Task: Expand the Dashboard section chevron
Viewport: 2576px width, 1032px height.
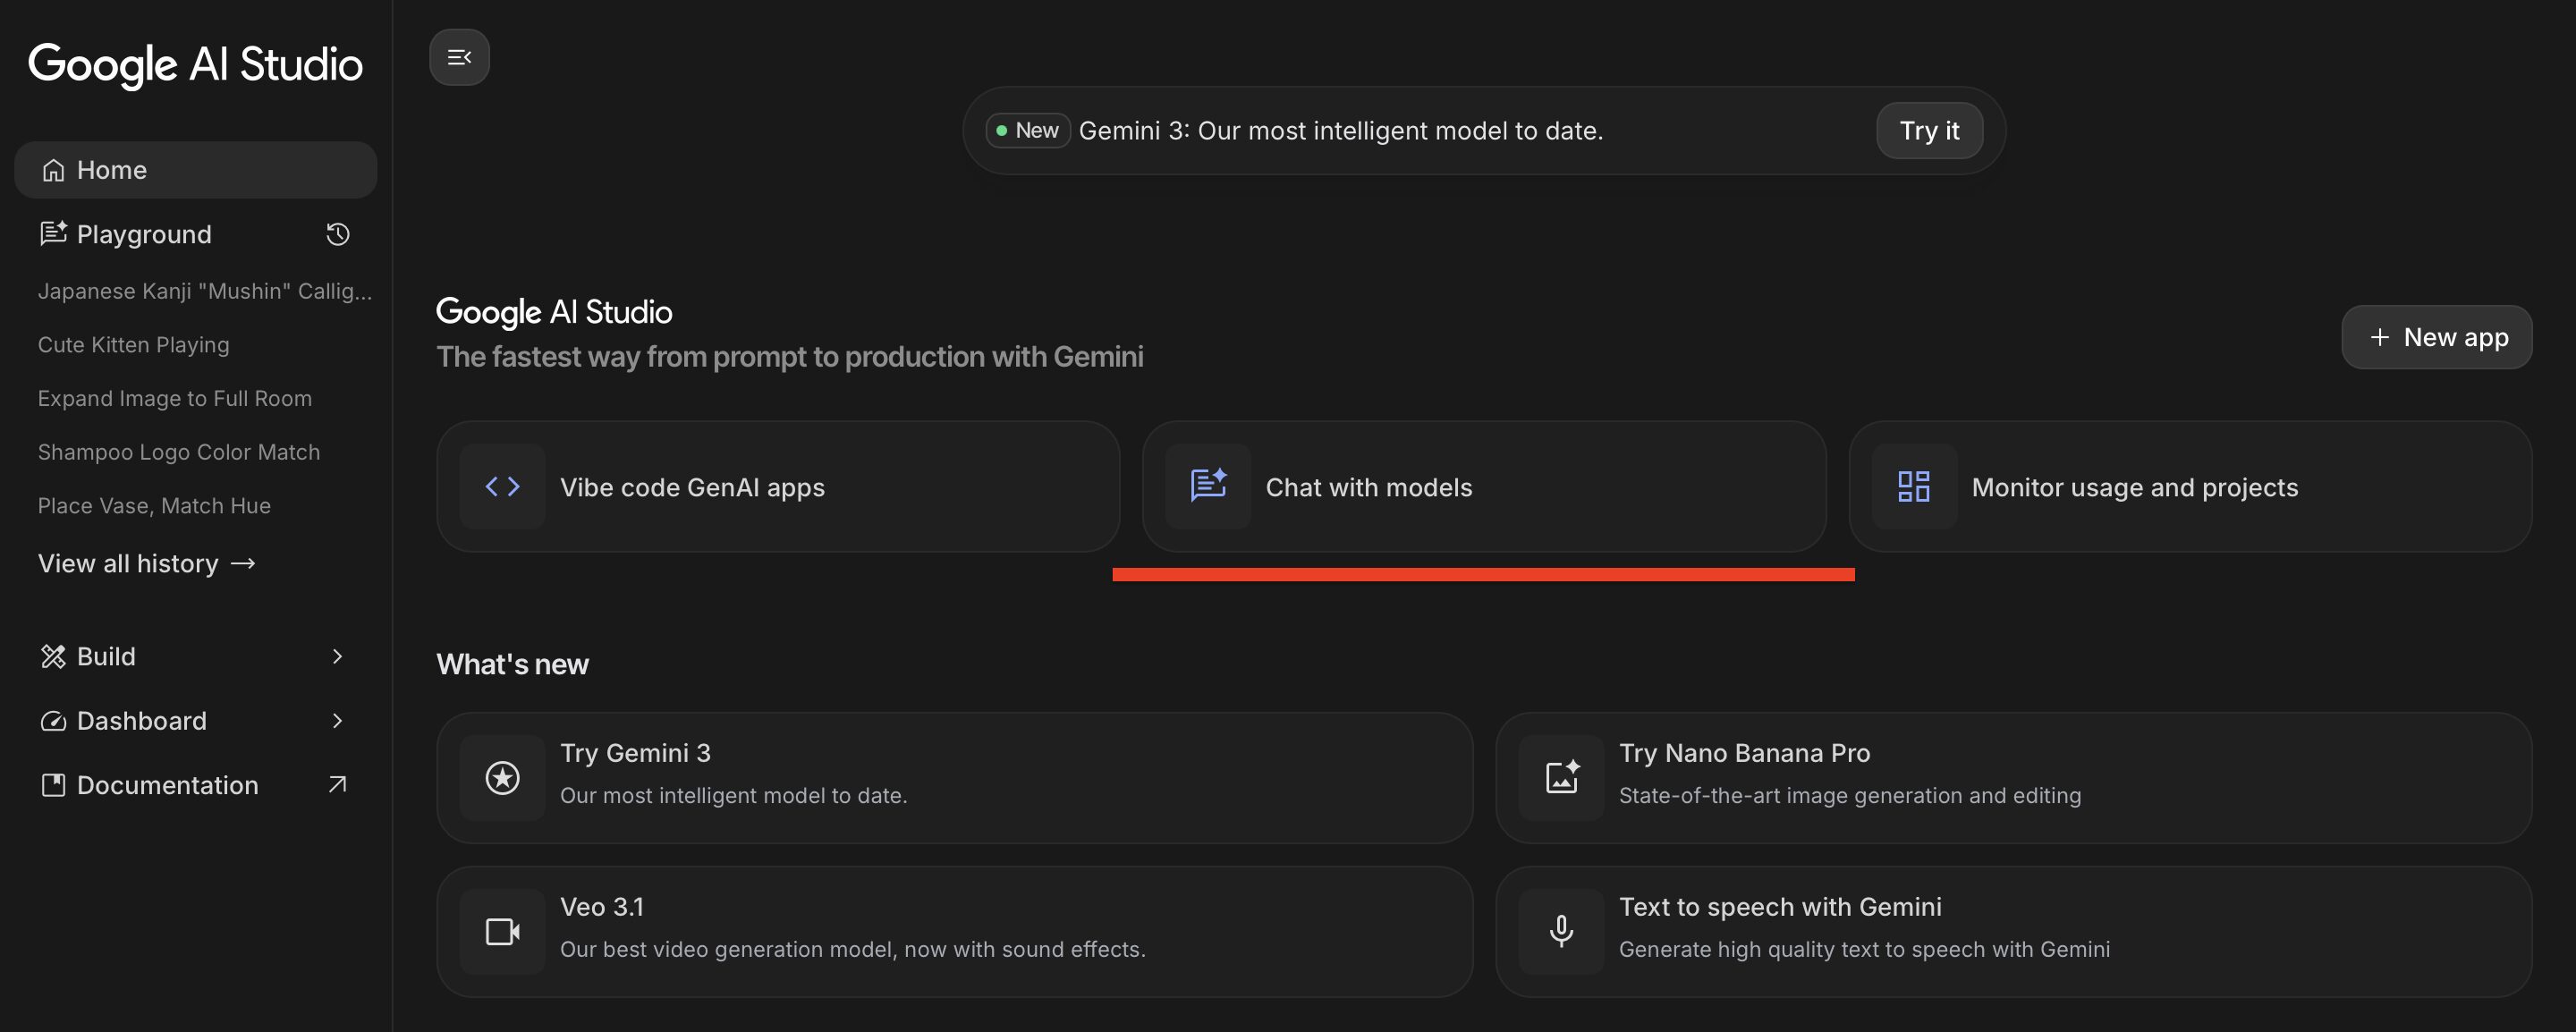Action: click(337, 721)
